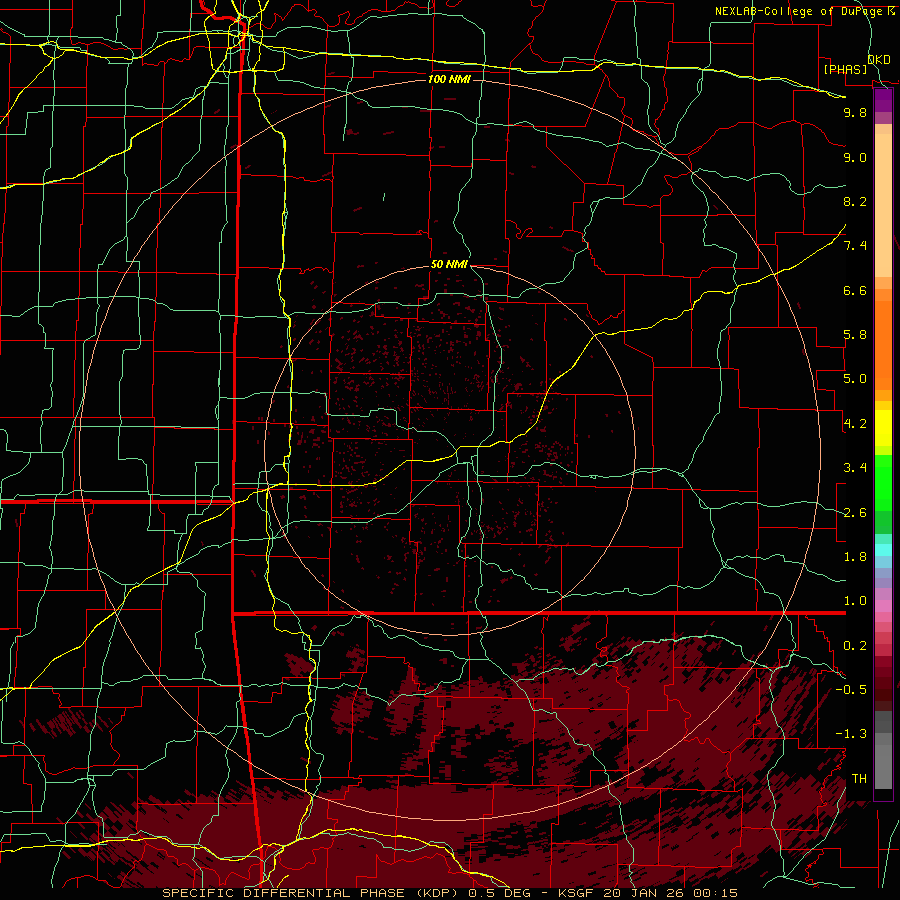Click the pink swatch on the color bar

[883, 606]
